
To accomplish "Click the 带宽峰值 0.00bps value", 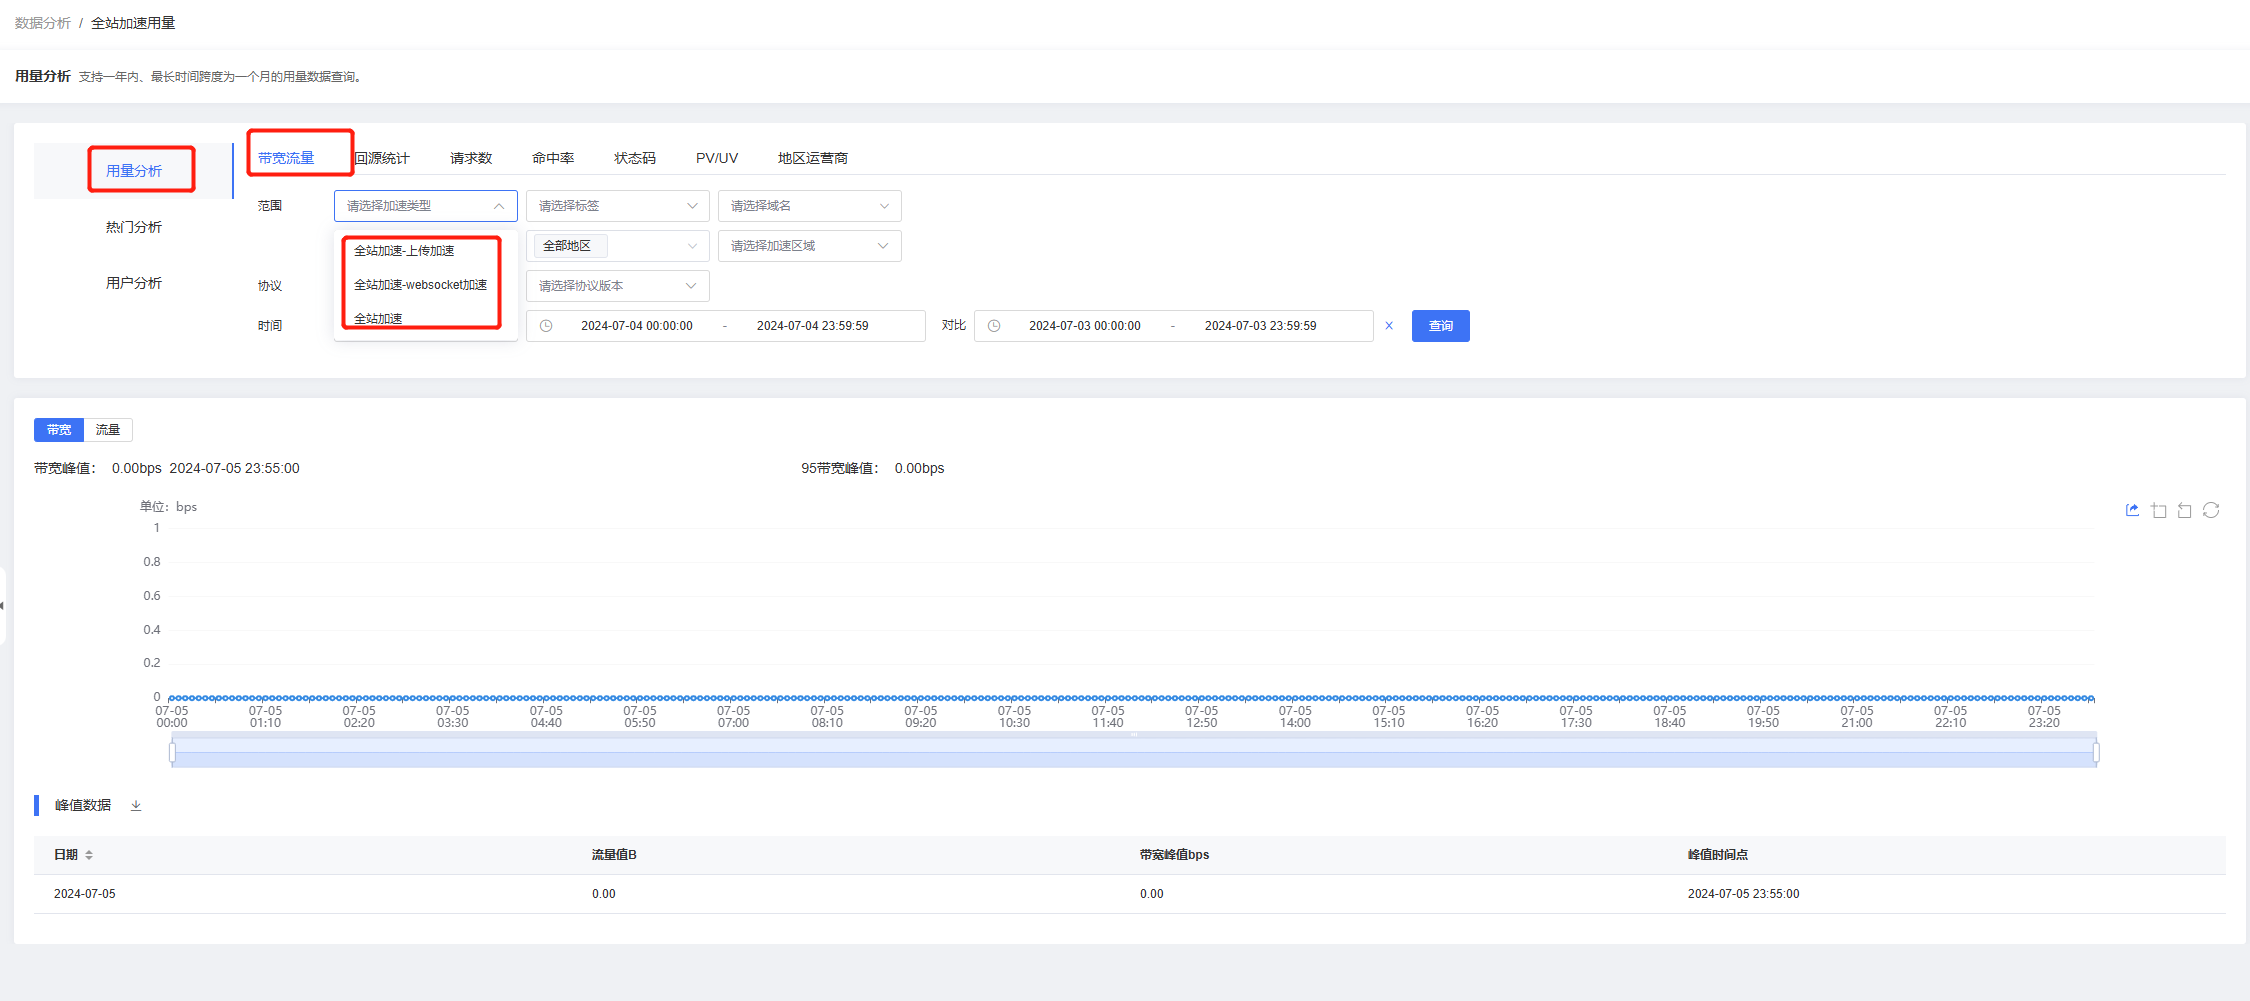I will [x=137, y=468].
